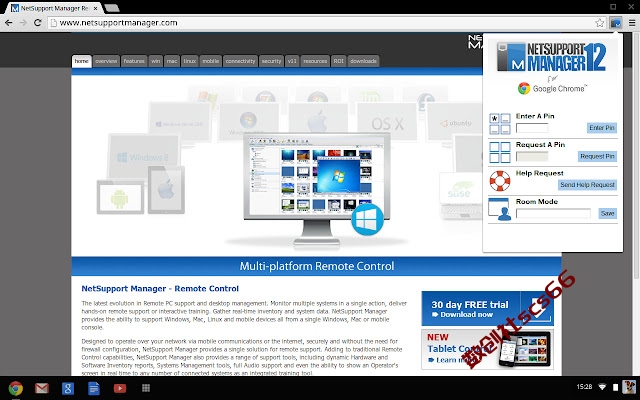Click the user avatar in tray

click(x=629, y=387)
